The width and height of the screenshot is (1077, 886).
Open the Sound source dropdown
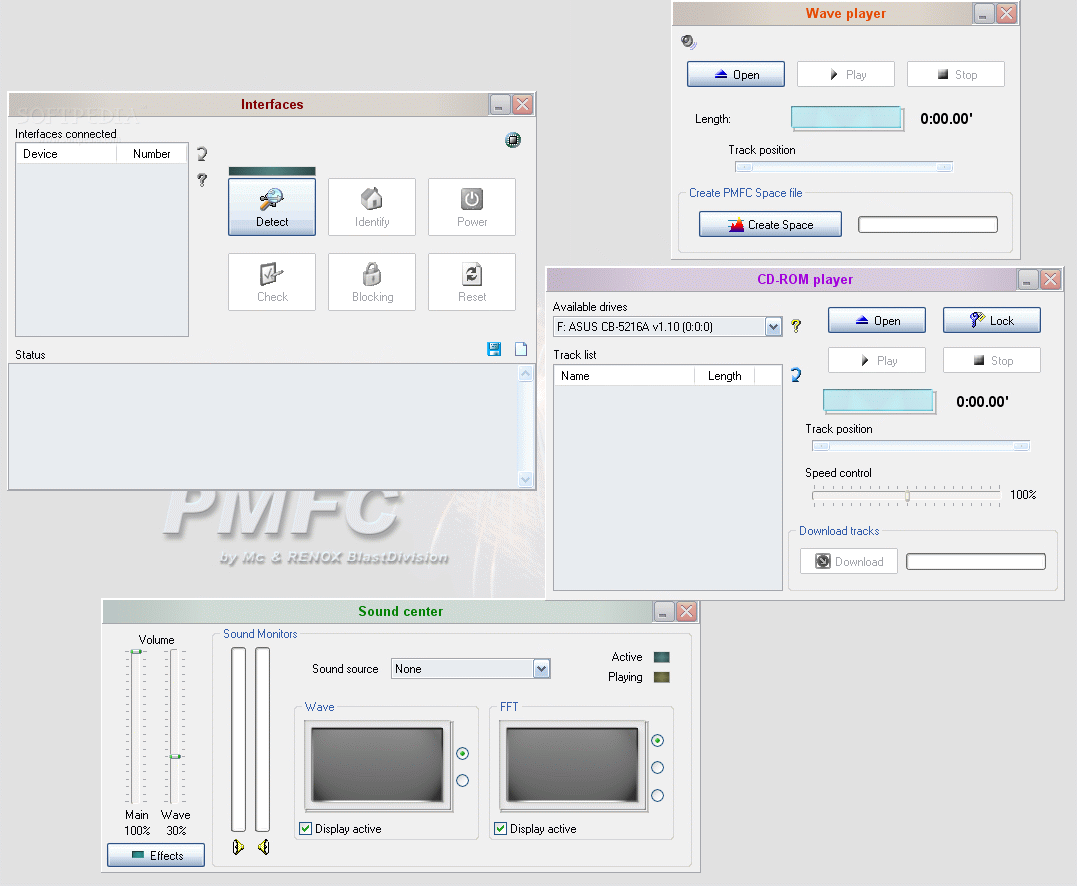point(541,669)
